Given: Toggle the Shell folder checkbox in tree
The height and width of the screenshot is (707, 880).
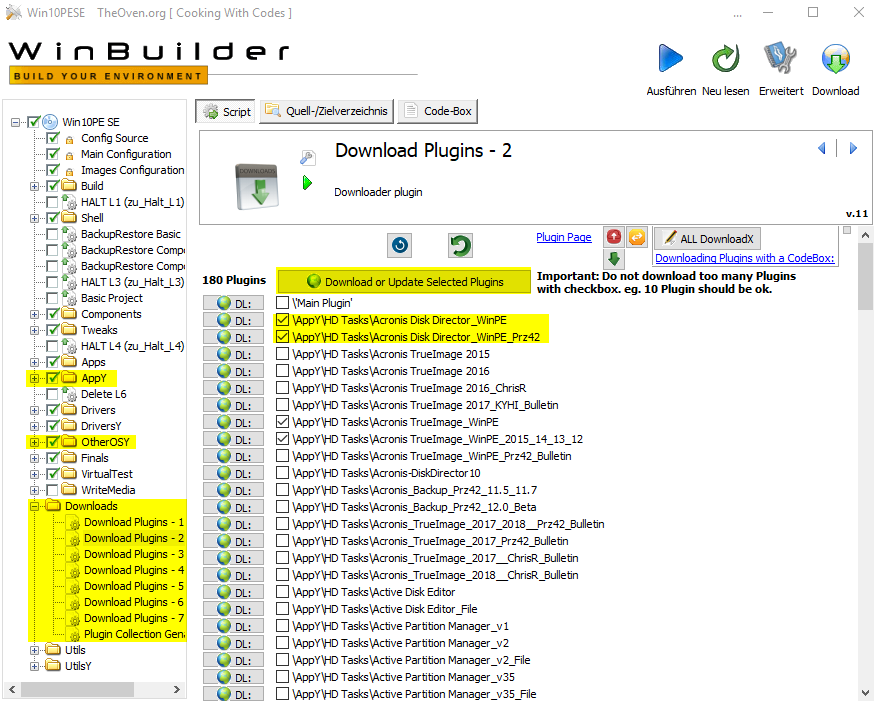Looking at the screenshot, I should (x=53, y=218).
